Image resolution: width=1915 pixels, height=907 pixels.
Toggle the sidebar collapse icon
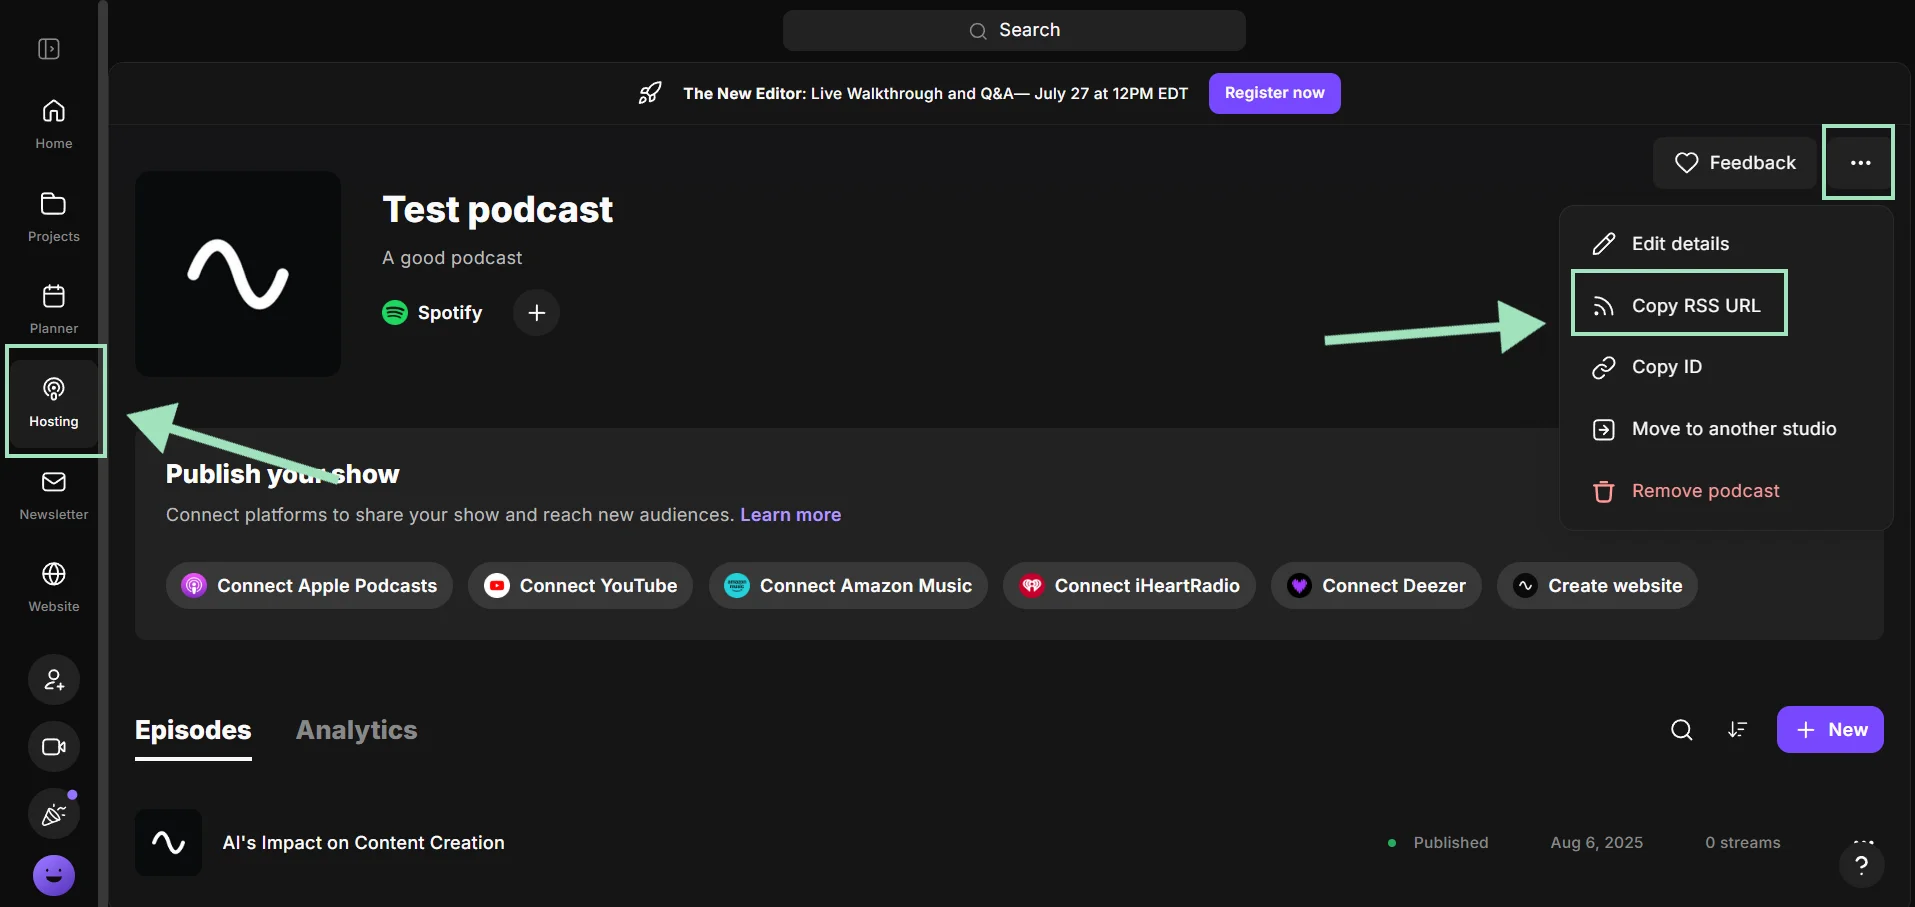49,49
